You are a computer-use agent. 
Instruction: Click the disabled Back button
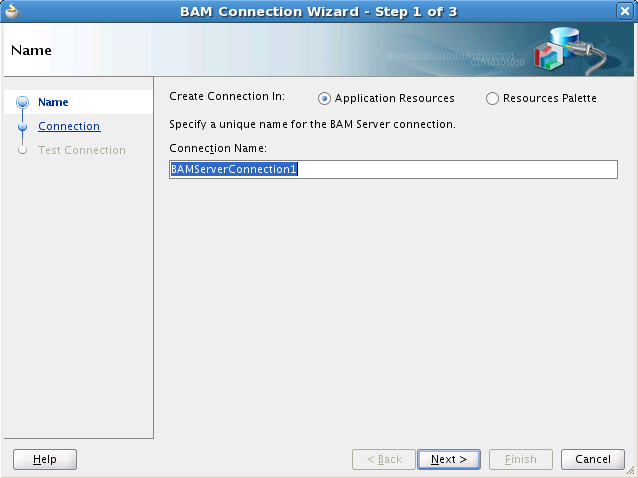point(384,459)
